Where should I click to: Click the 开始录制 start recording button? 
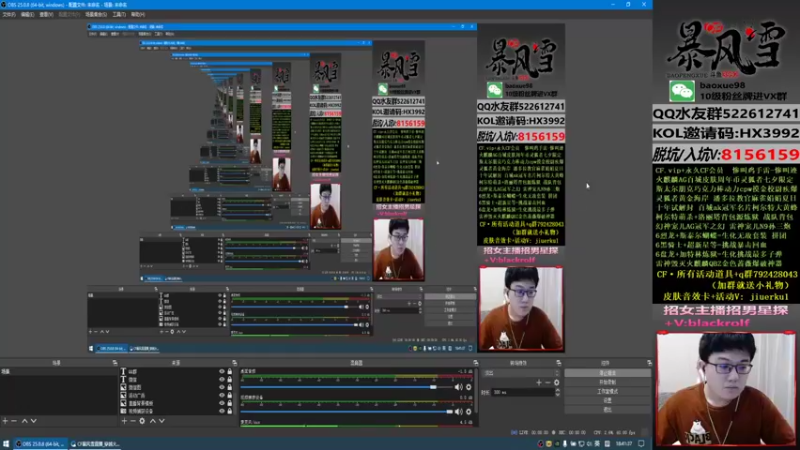tap(607, 382)
